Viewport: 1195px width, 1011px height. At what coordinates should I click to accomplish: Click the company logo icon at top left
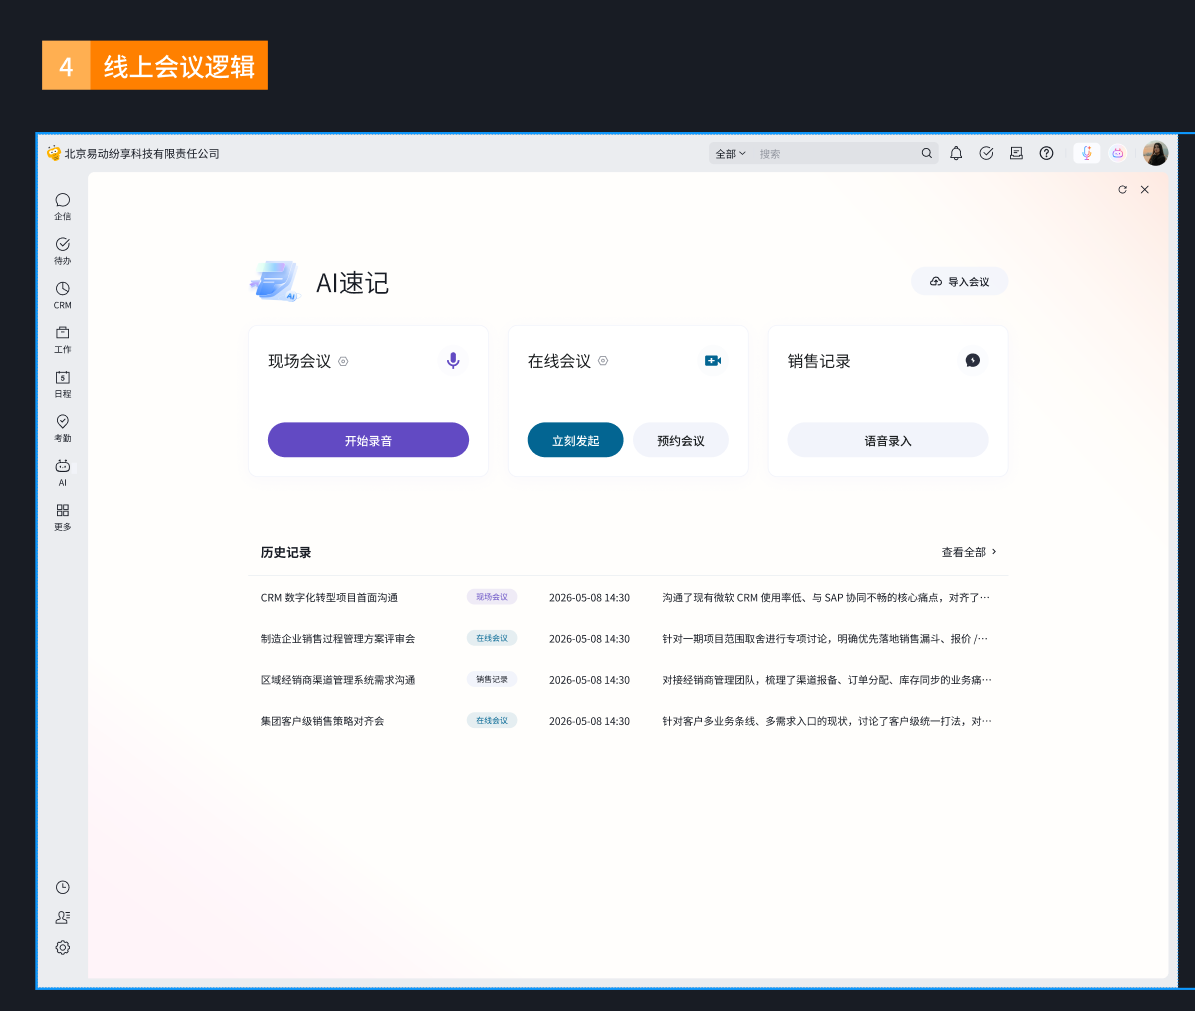pyautogui.click(x=53, y=153)
